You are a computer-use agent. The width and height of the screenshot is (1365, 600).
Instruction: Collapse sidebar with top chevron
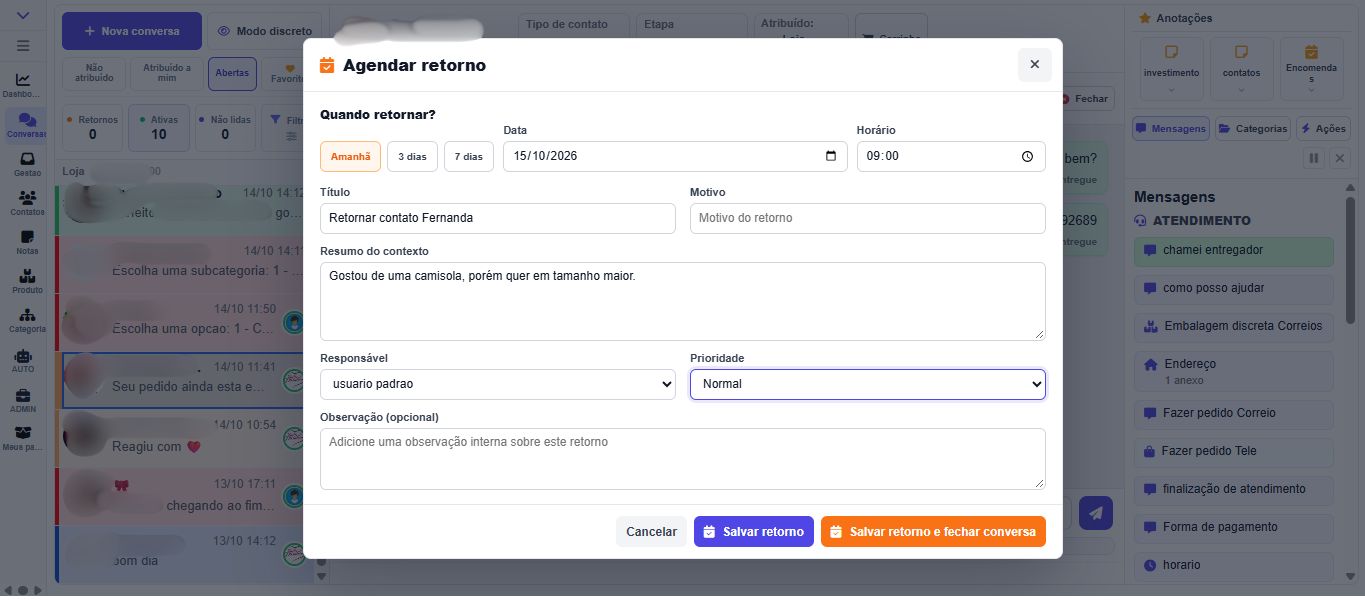pos(23,14)
